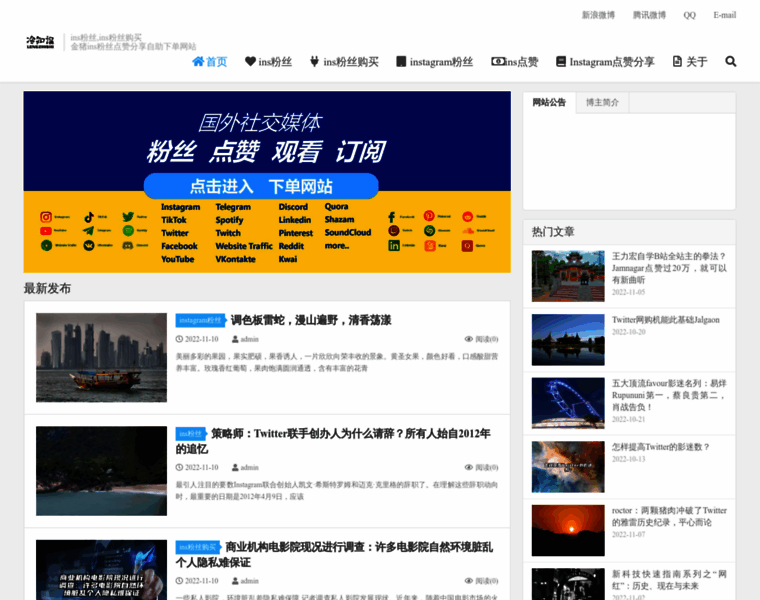Click the city skyline article thumbnail
Image resolution: width=760 pixels, height=600 pixels.
[101, 357]
